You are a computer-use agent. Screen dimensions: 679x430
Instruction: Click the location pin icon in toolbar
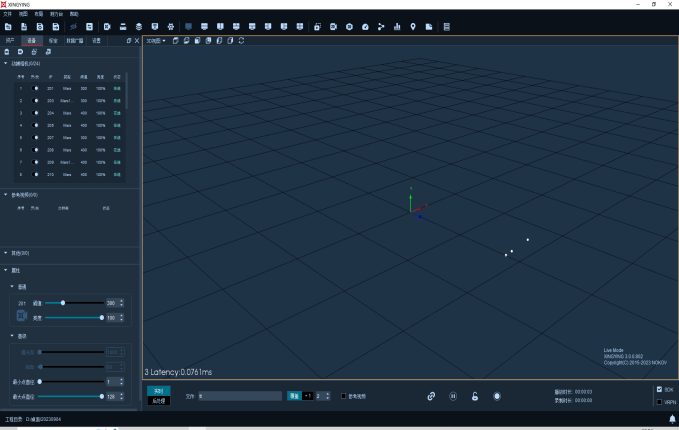(x=413, y=27)
